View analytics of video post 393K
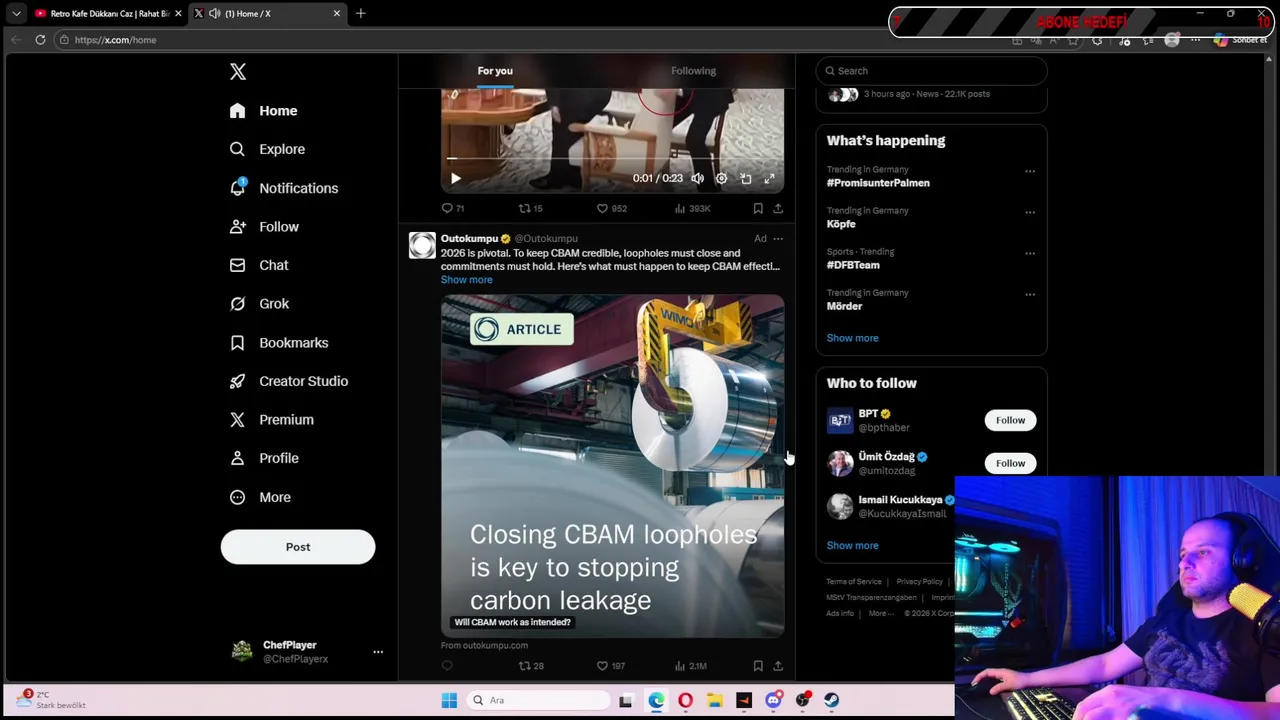 click(x=692, y=208)
